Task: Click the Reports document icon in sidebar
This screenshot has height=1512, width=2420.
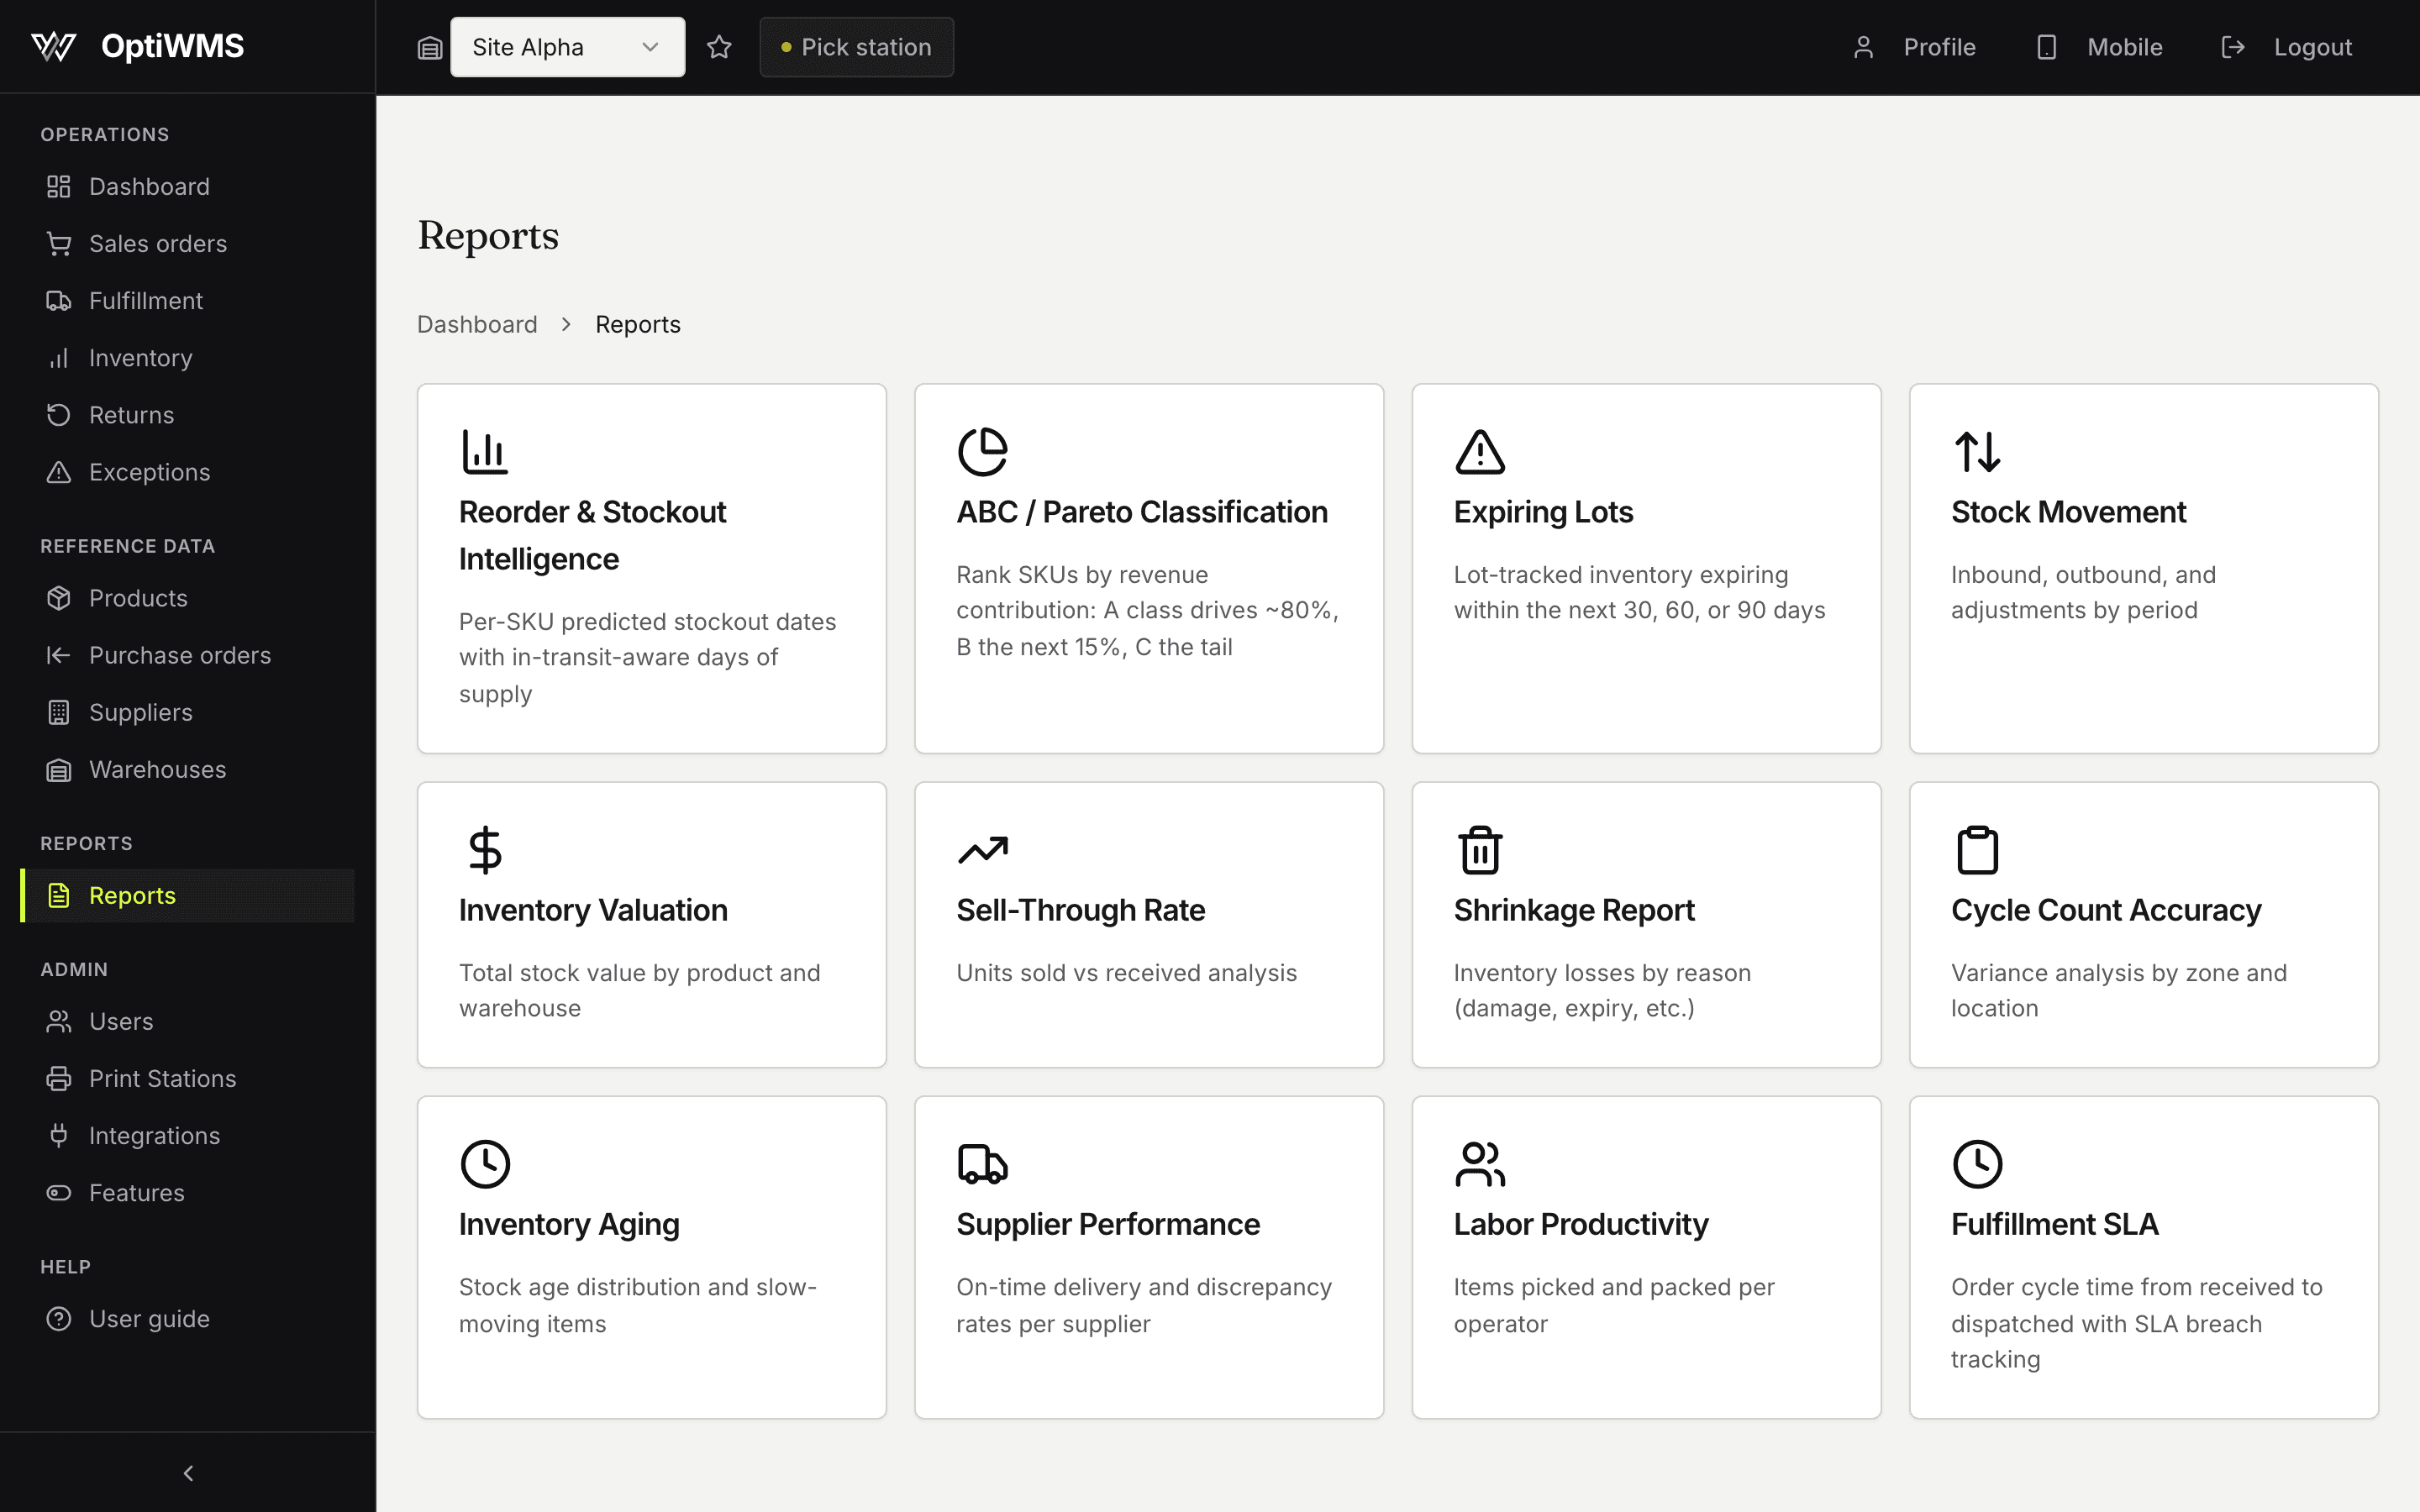Action: (x=59, y=895)
